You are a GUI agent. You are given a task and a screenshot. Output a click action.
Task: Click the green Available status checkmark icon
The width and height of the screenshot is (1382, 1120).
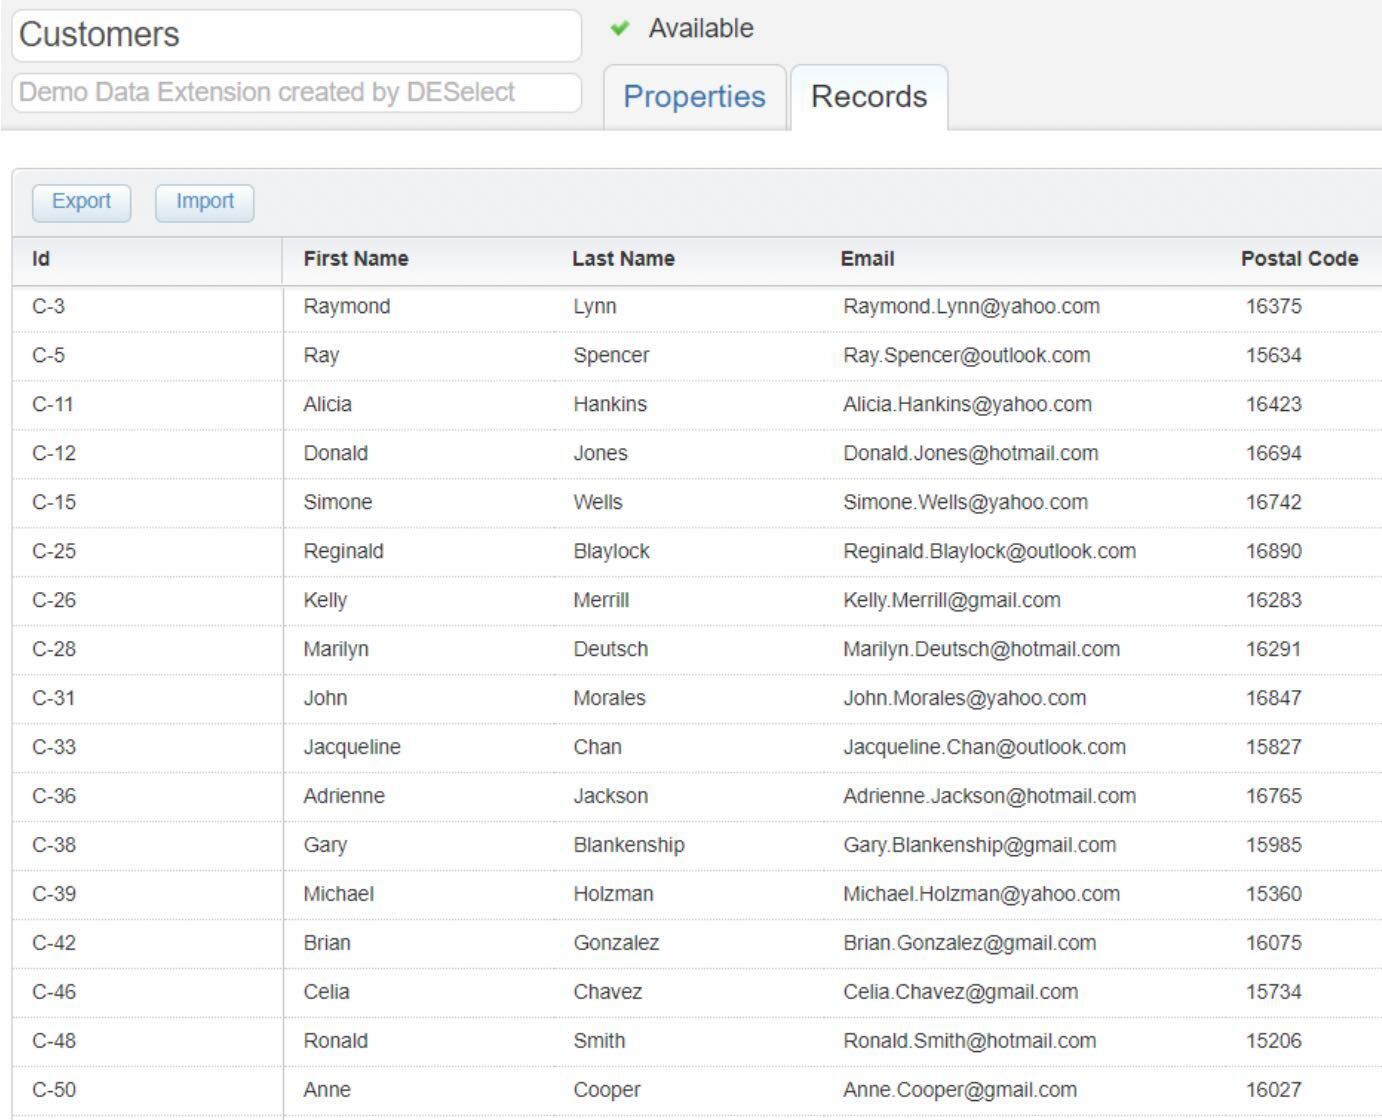point(621,28)
